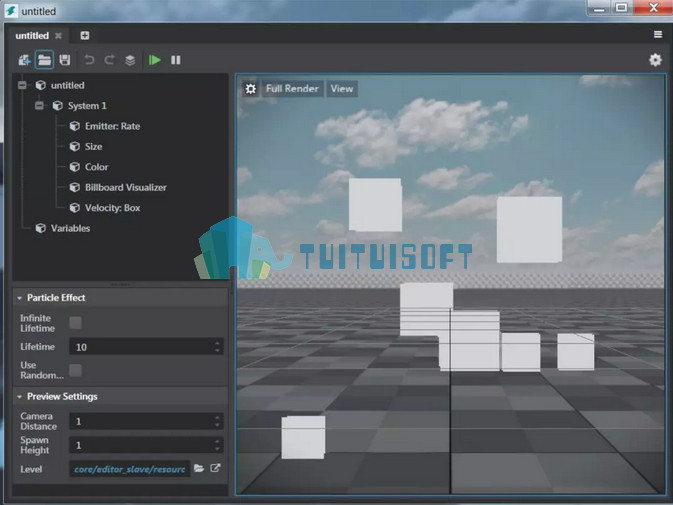
Task: Enable the Use Random checkbox
Action: (x=75, y=370)
